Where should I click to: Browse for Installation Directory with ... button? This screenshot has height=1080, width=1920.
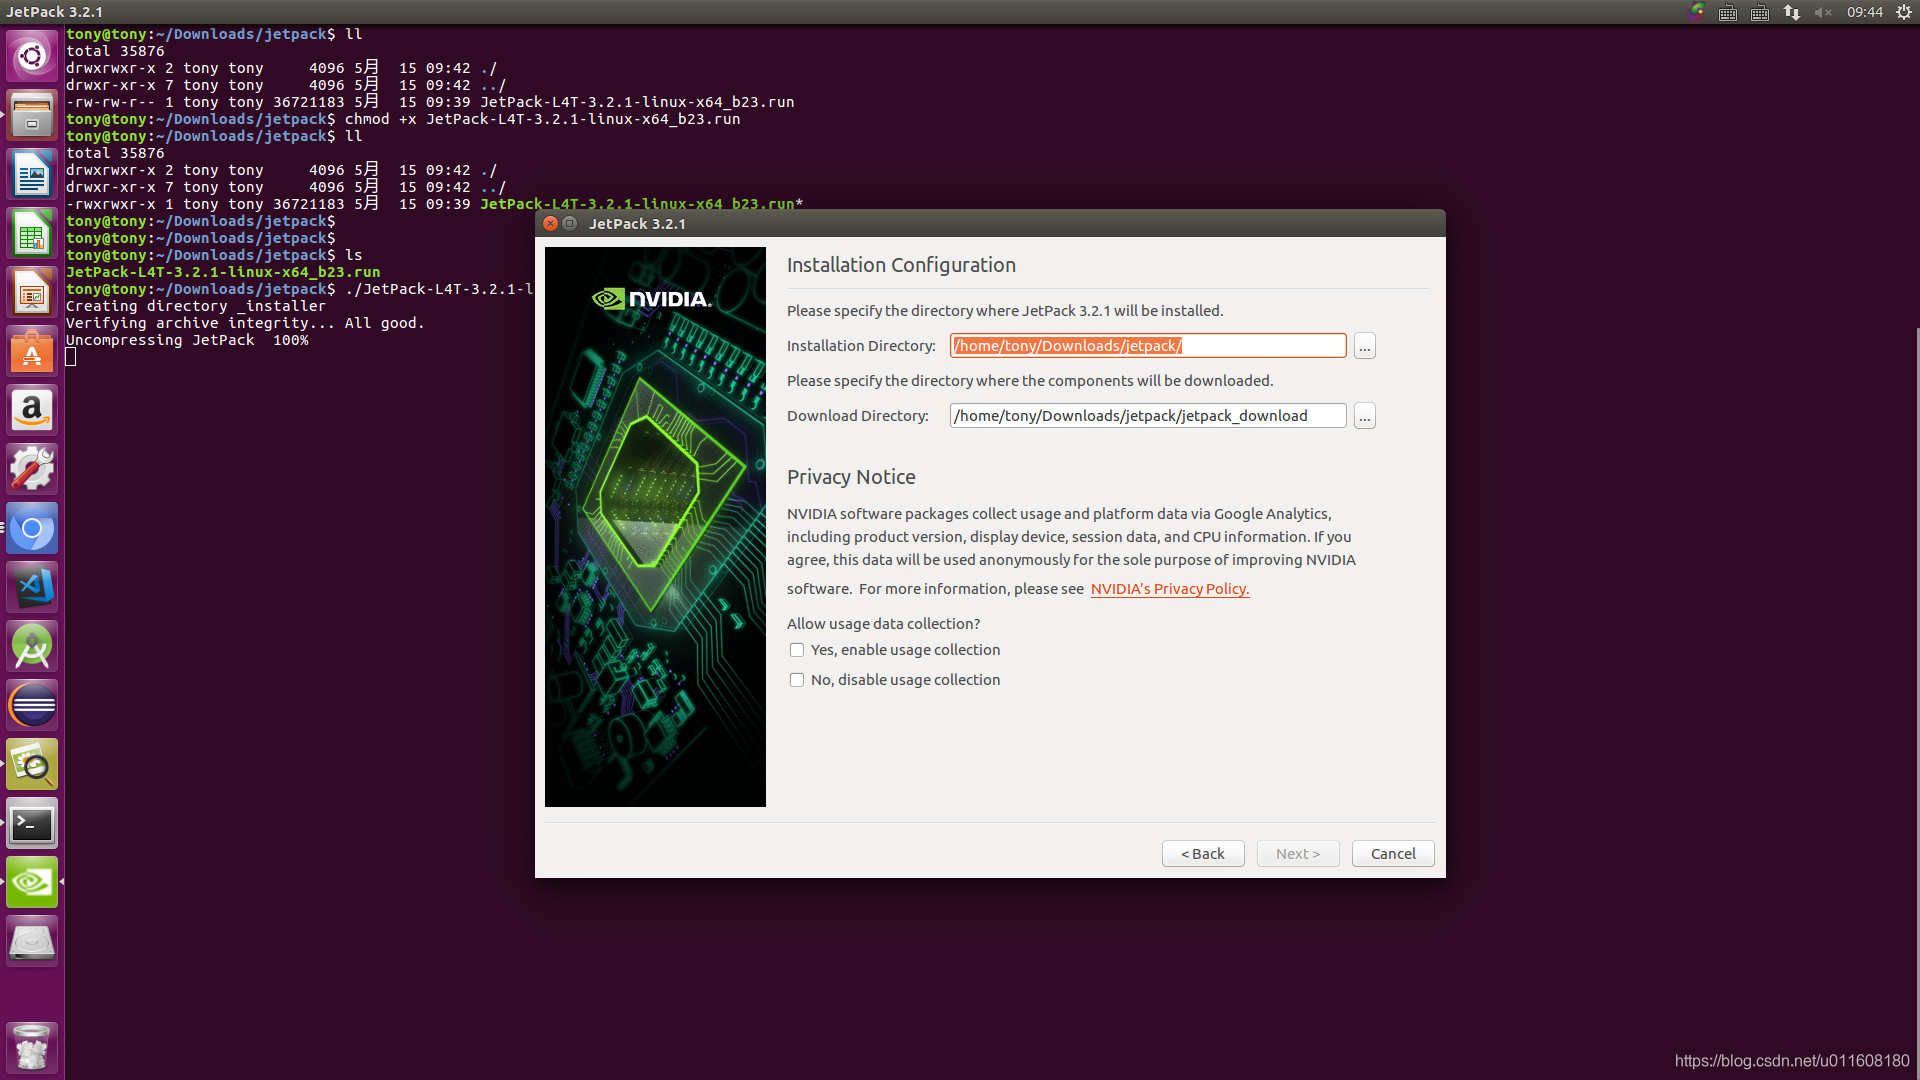pos(1365,346)
